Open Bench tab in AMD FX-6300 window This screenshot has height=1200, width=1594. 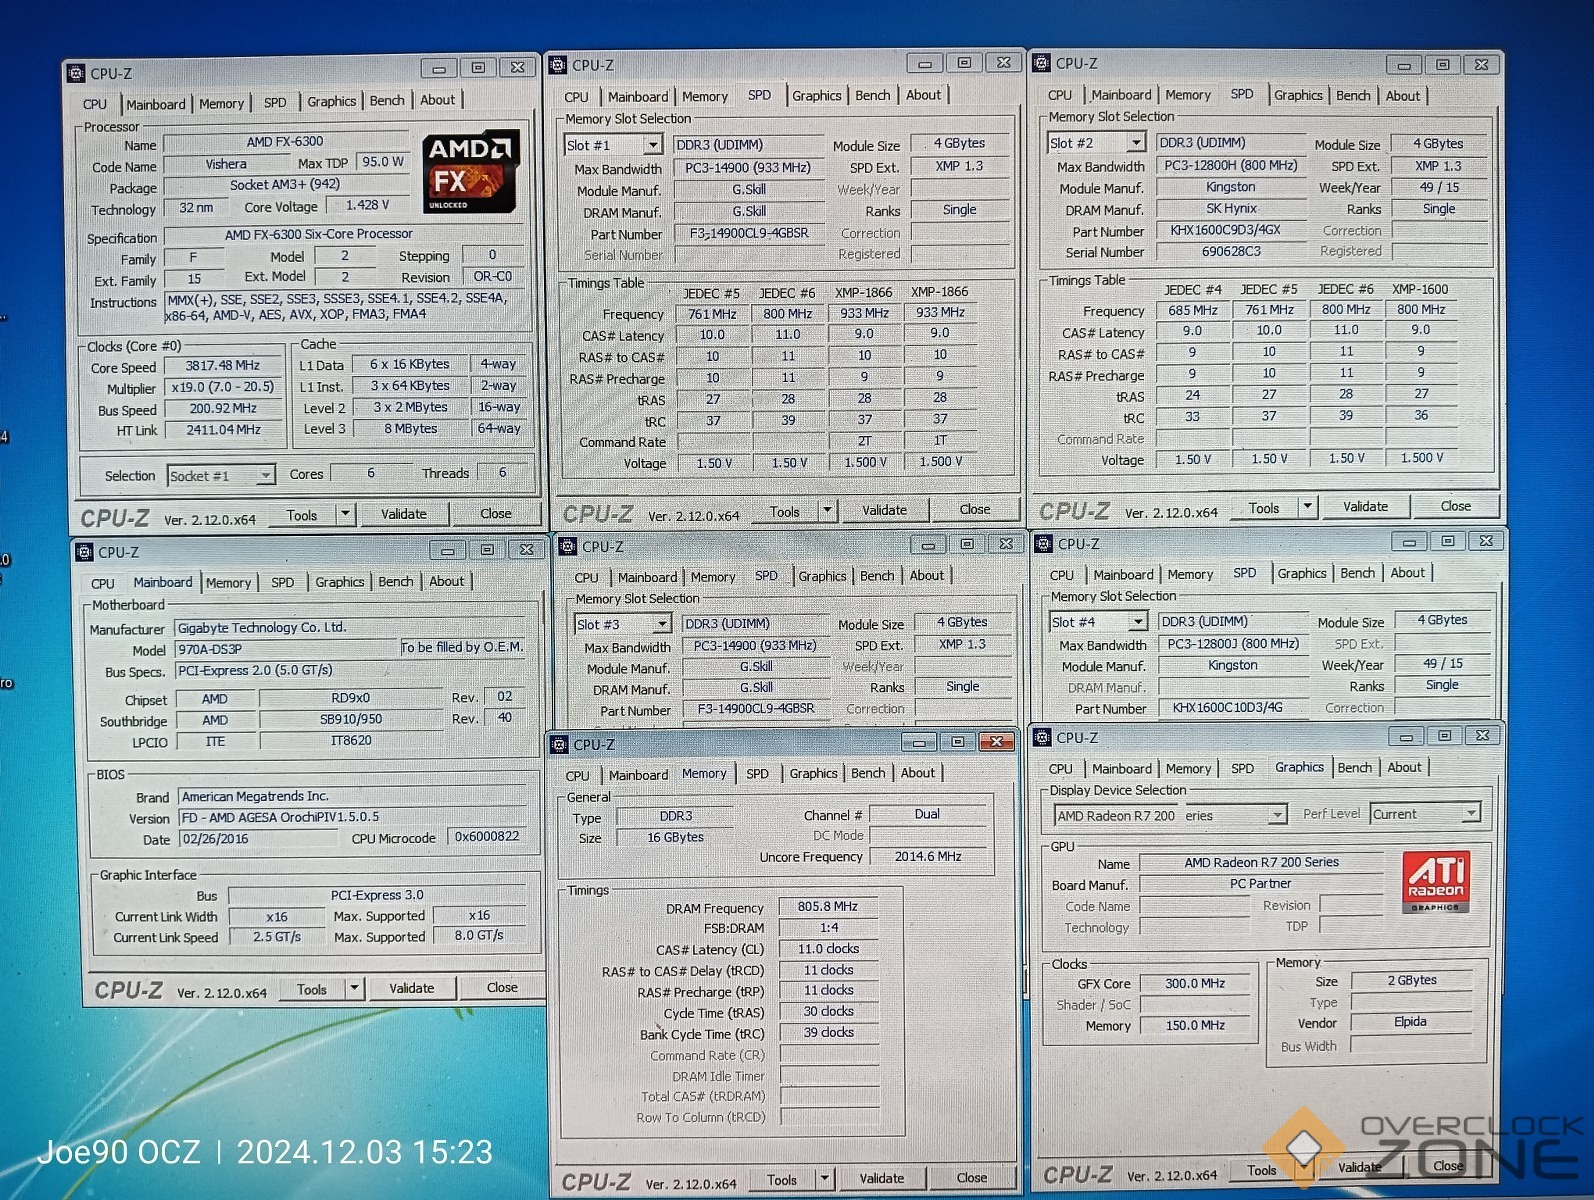pyautogui.click(x=387, y=101)
